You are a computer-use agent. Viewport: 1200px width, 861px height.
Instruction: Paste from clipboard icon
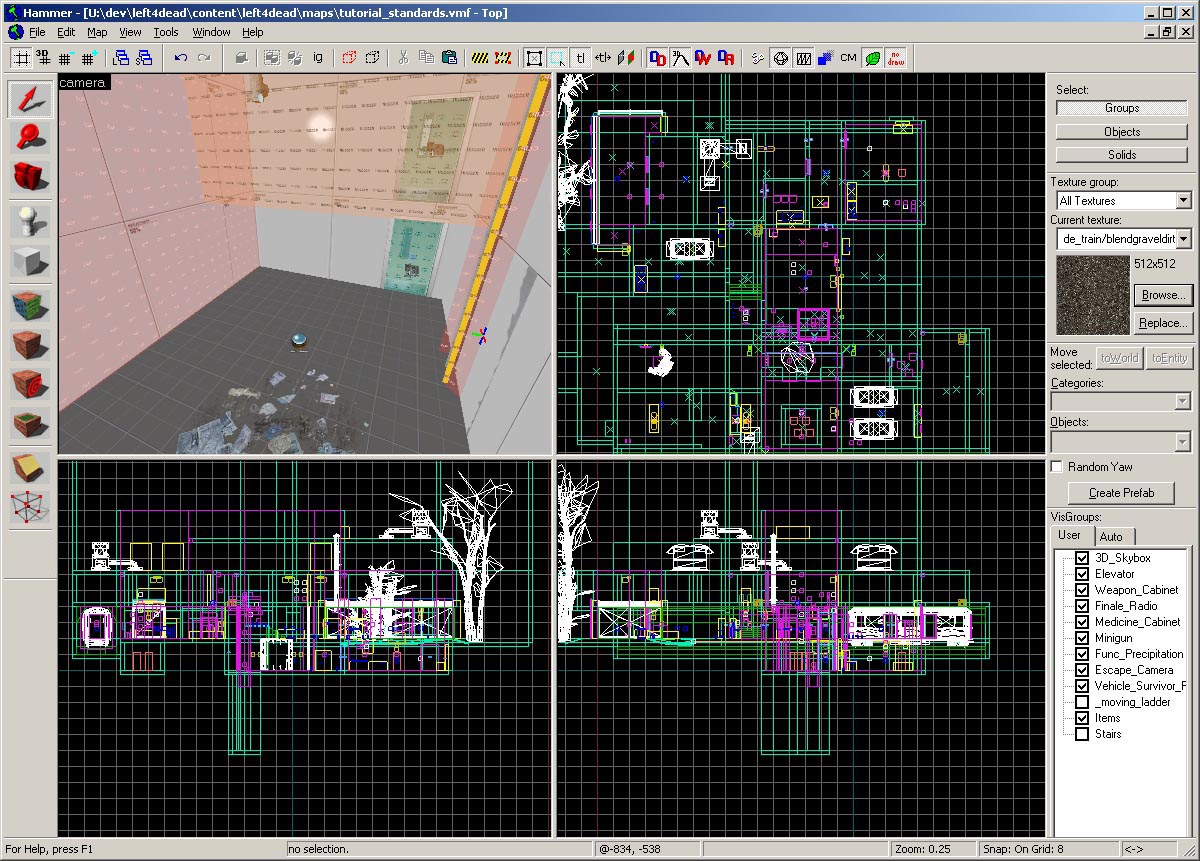pyautogui.click(x=449, y=58)
